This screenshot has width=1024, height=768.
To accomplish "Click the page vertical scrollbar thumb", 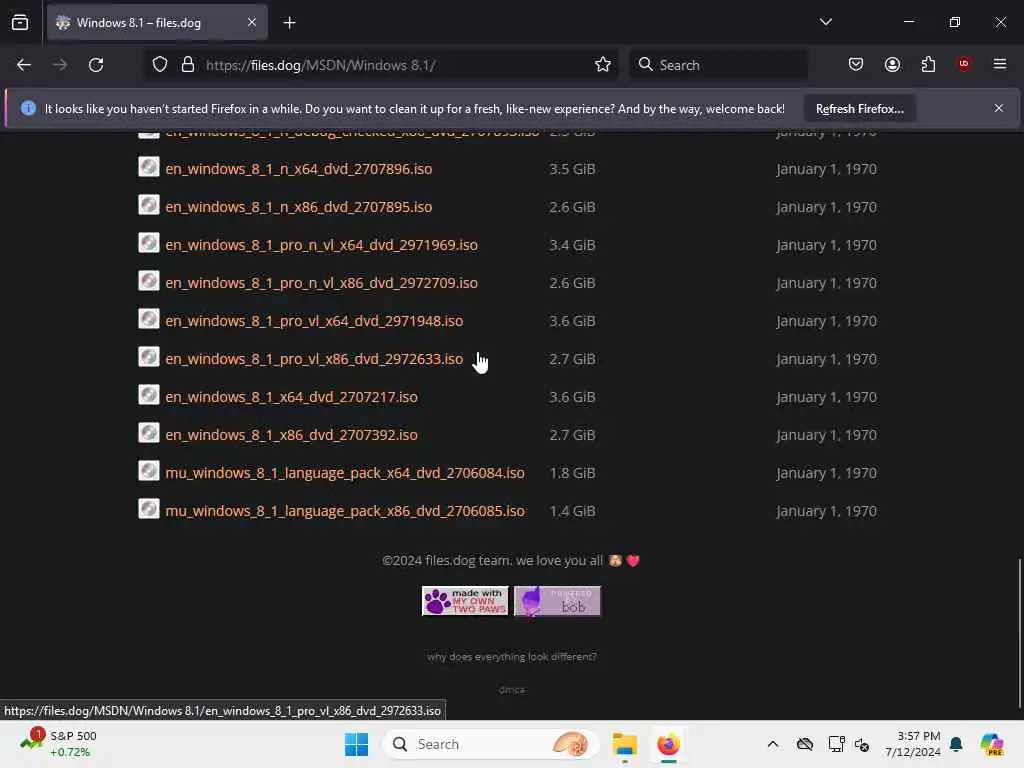I will click(1019, 633).
